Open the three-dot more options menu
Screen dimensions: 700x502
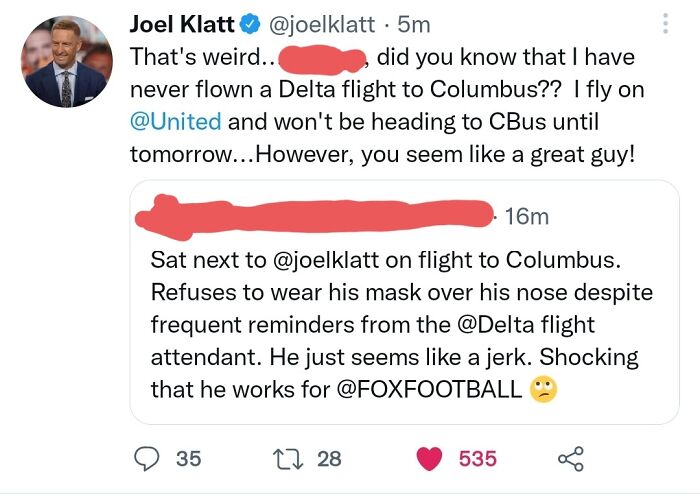[x=667, y=24]
